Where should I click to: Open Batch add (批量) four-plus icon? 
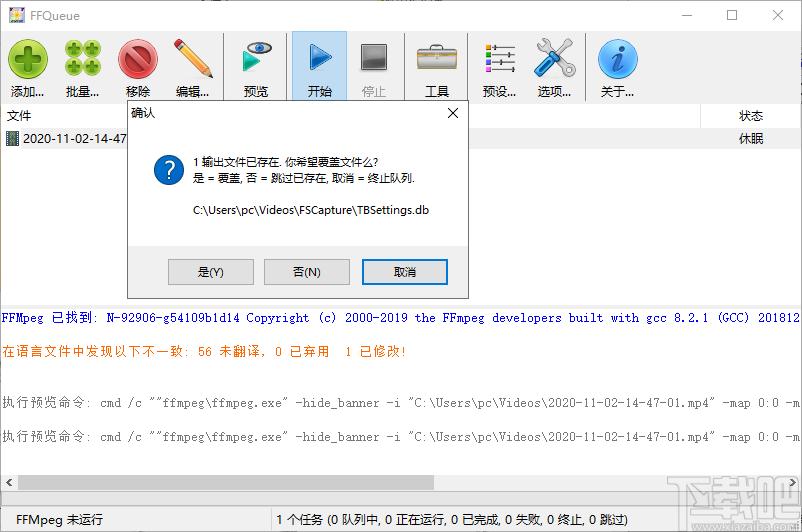pyautogui.click(x=82, y=59)
